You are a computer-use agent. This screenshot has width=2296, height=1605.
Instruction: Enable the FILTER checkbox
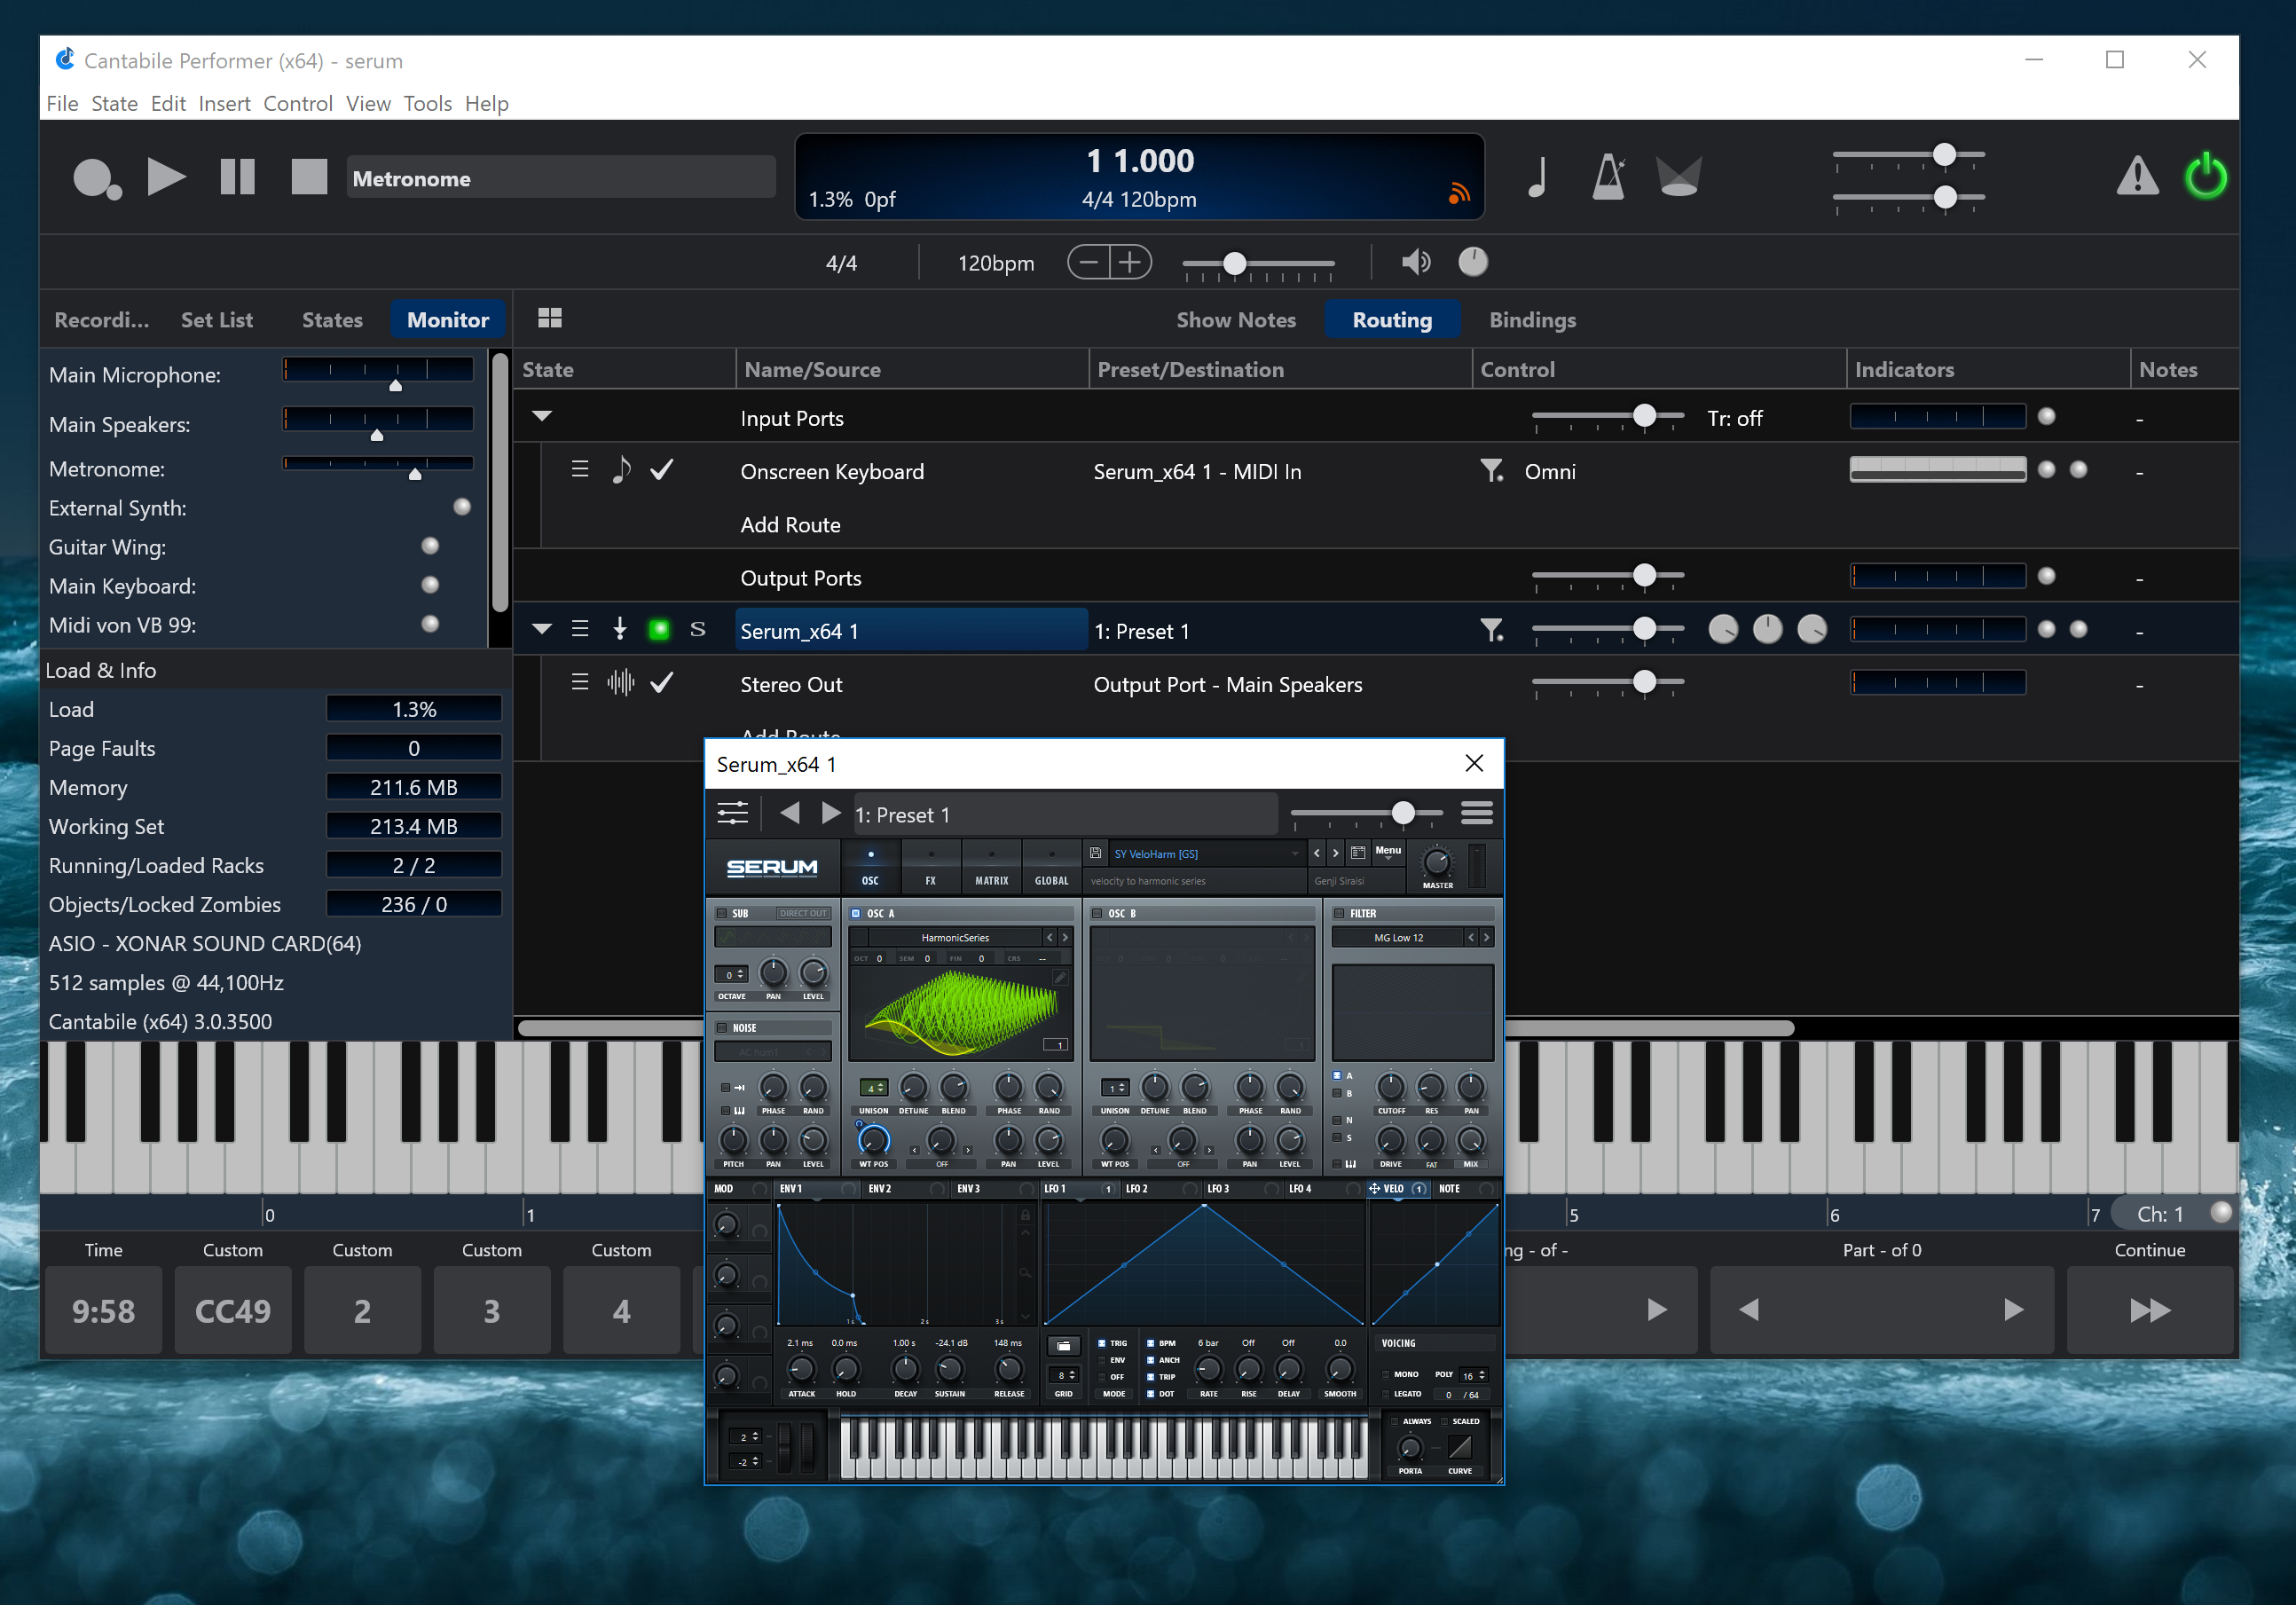[x=1339, y=913]
